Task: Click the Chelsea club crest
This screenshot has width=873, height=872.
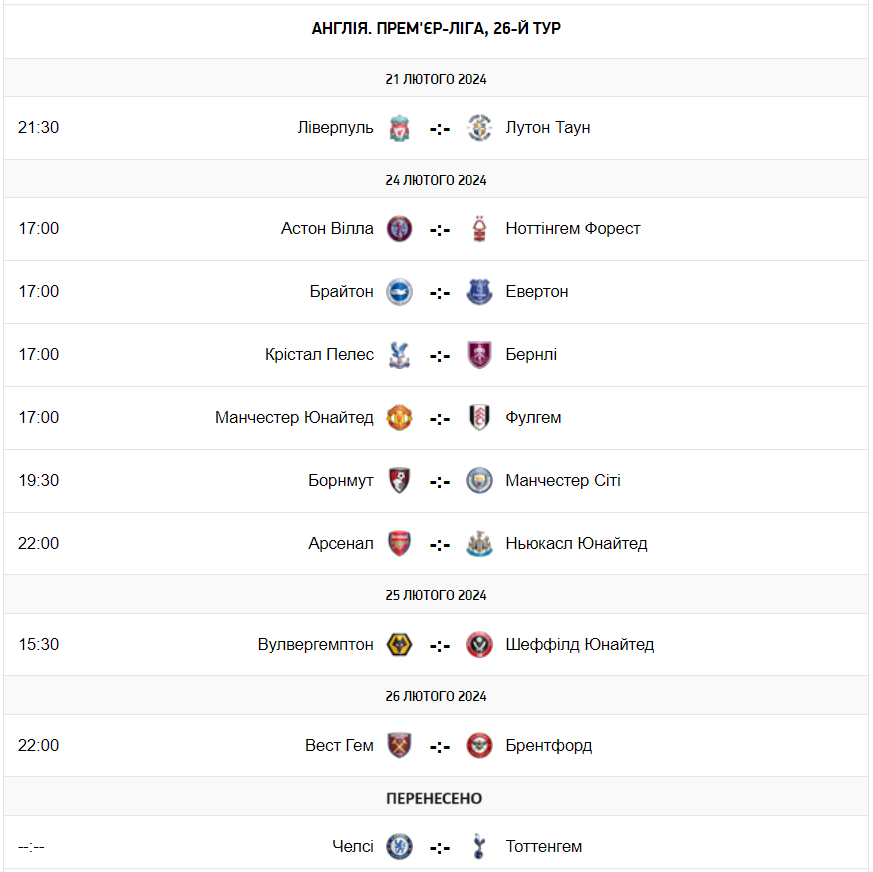Action: click(x=400, y=847)
